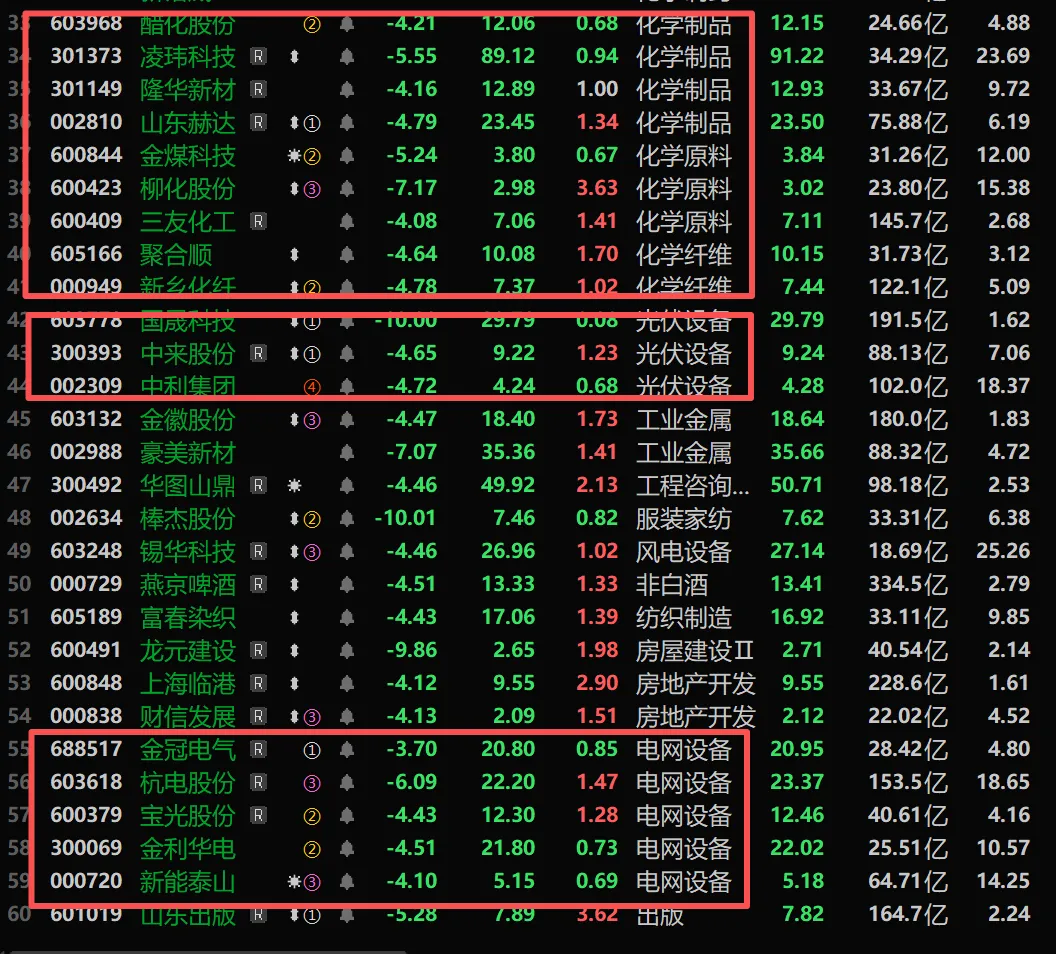This screenshot has height=954, width=1056.
Task: Select stock code 603132
Action: [86, 419]
